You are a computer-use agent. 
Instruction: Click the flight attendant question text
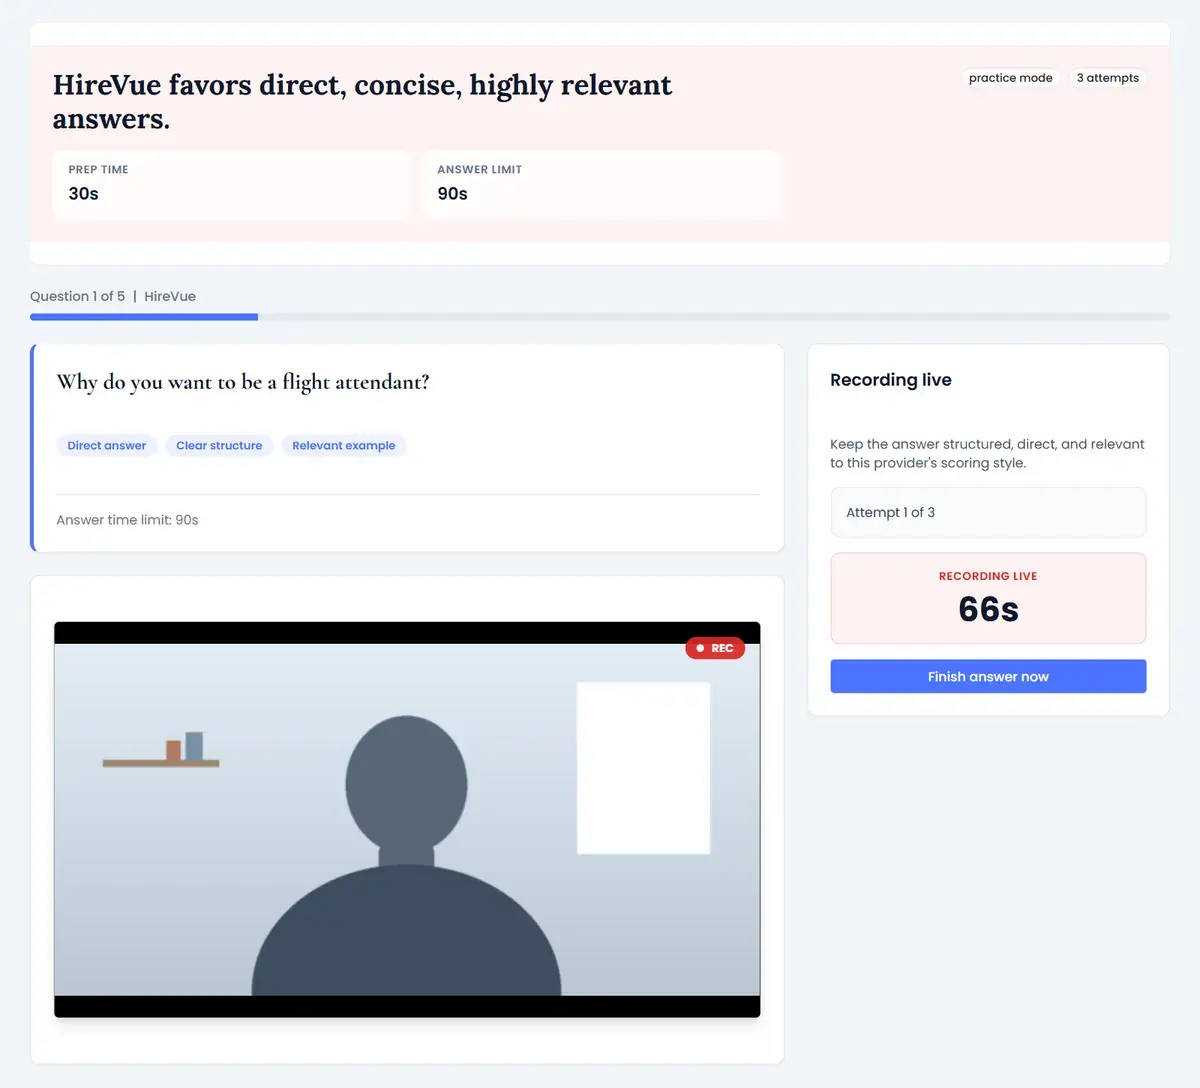[x=243, y=382]
